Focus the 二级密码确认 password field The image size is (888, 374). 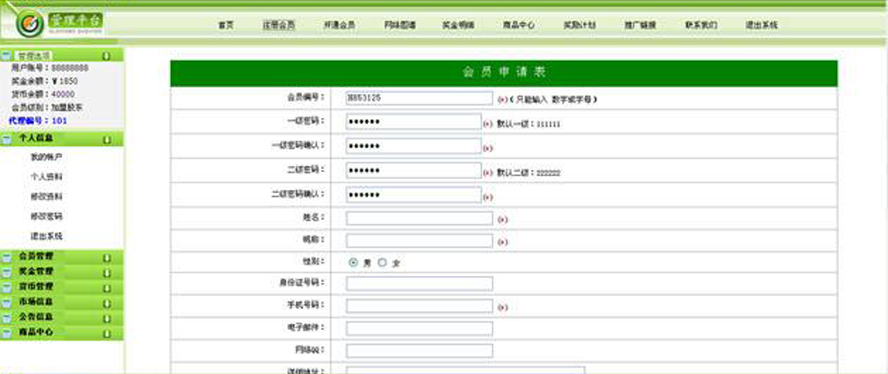click(413, 195)
